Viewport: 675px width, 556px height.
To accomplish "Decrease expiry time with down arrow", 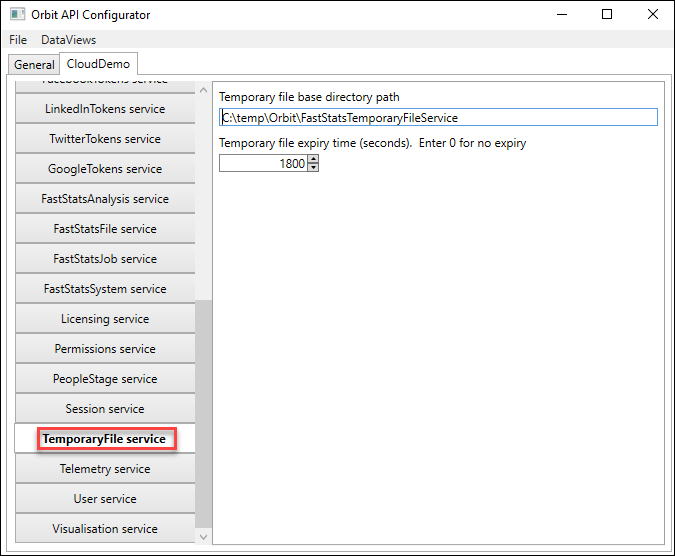I will point(313,167).
